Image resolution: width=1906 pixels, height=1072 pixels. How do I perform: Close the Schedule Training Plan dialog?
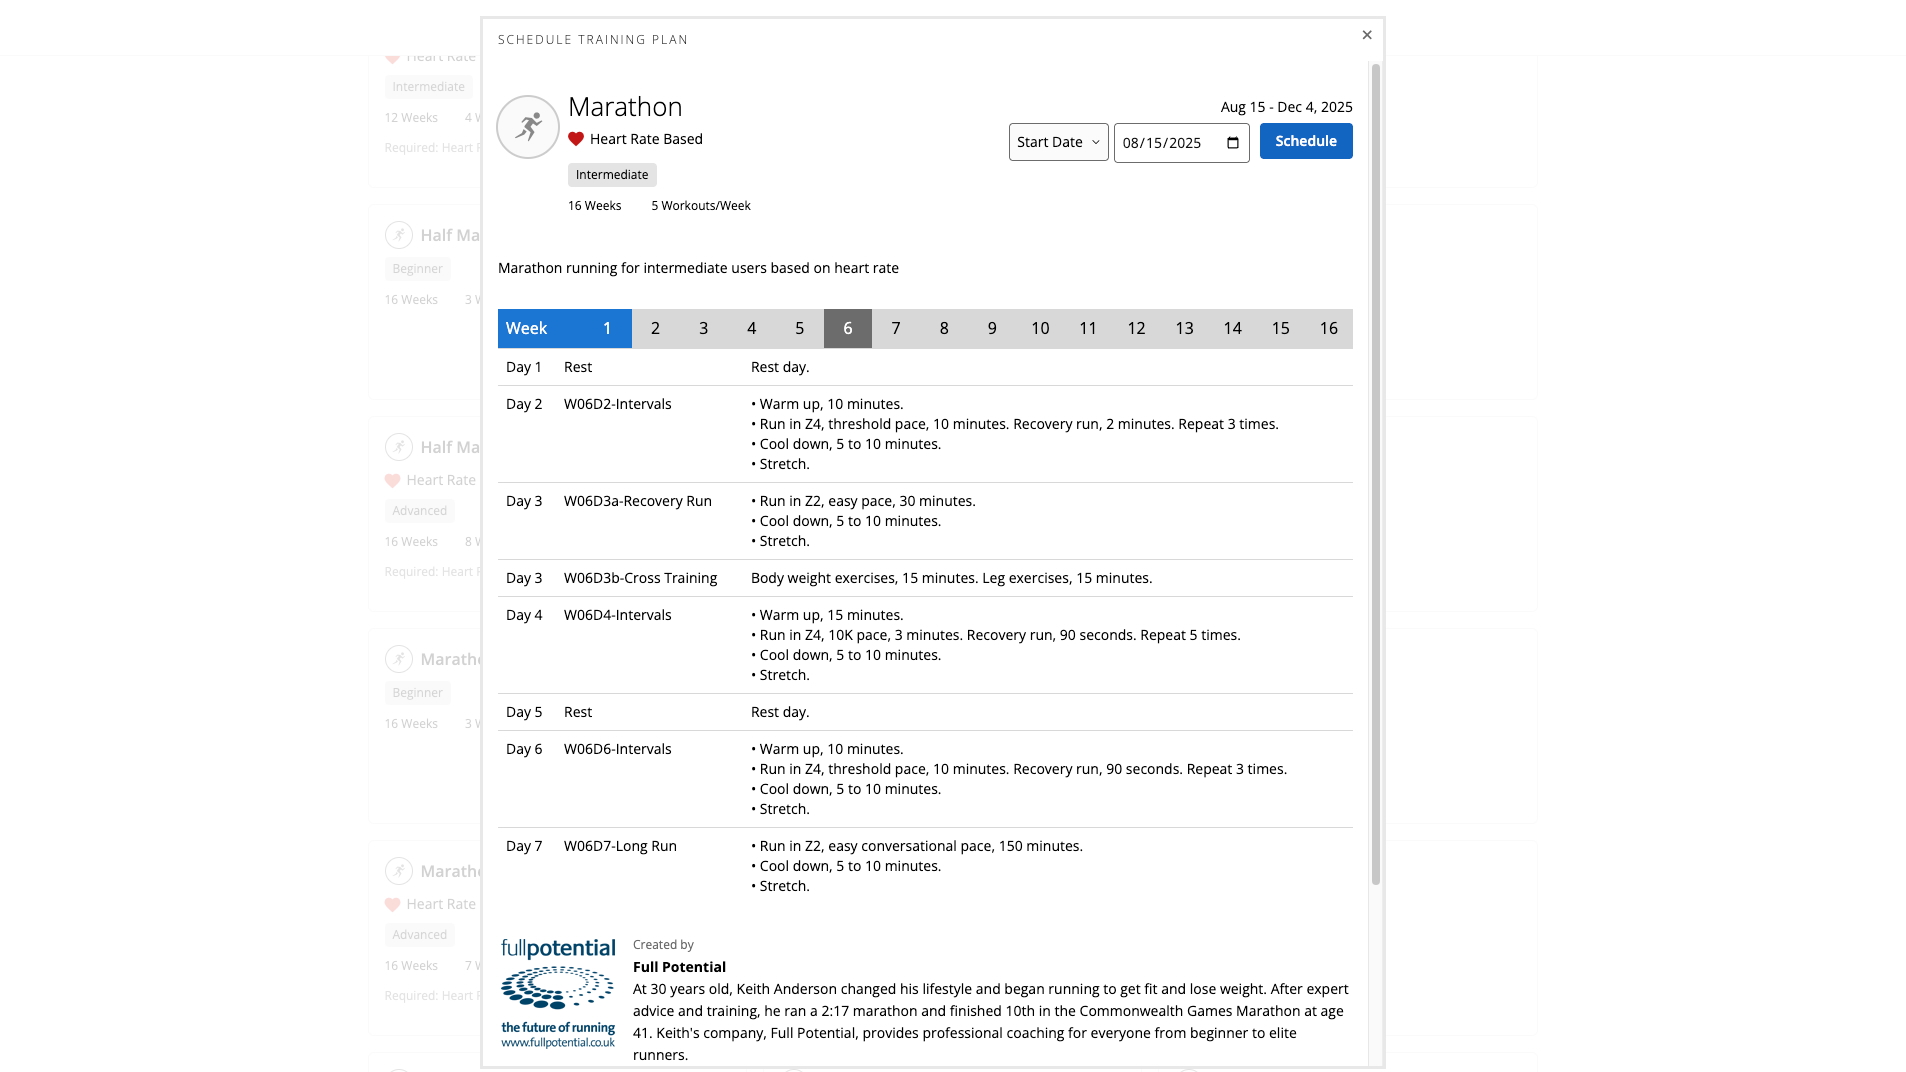tap(1366, 35)
